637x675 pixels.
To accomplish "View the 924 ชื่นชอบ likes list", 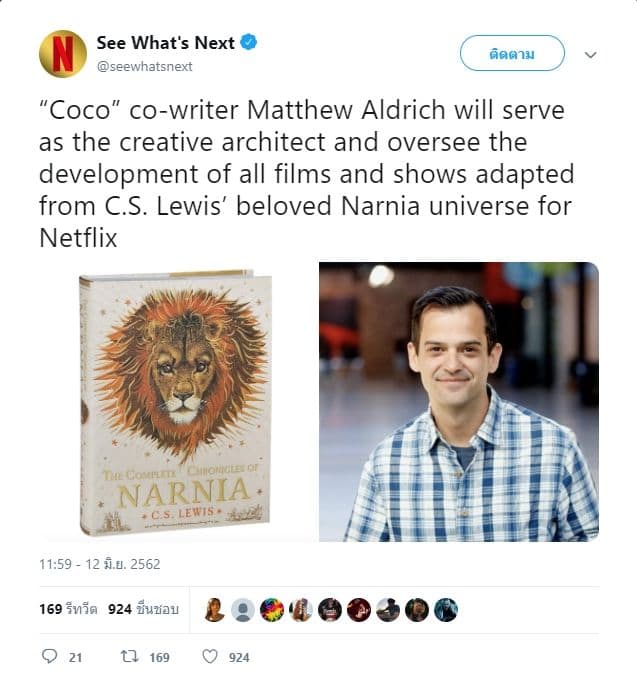I will click(143, 609).
